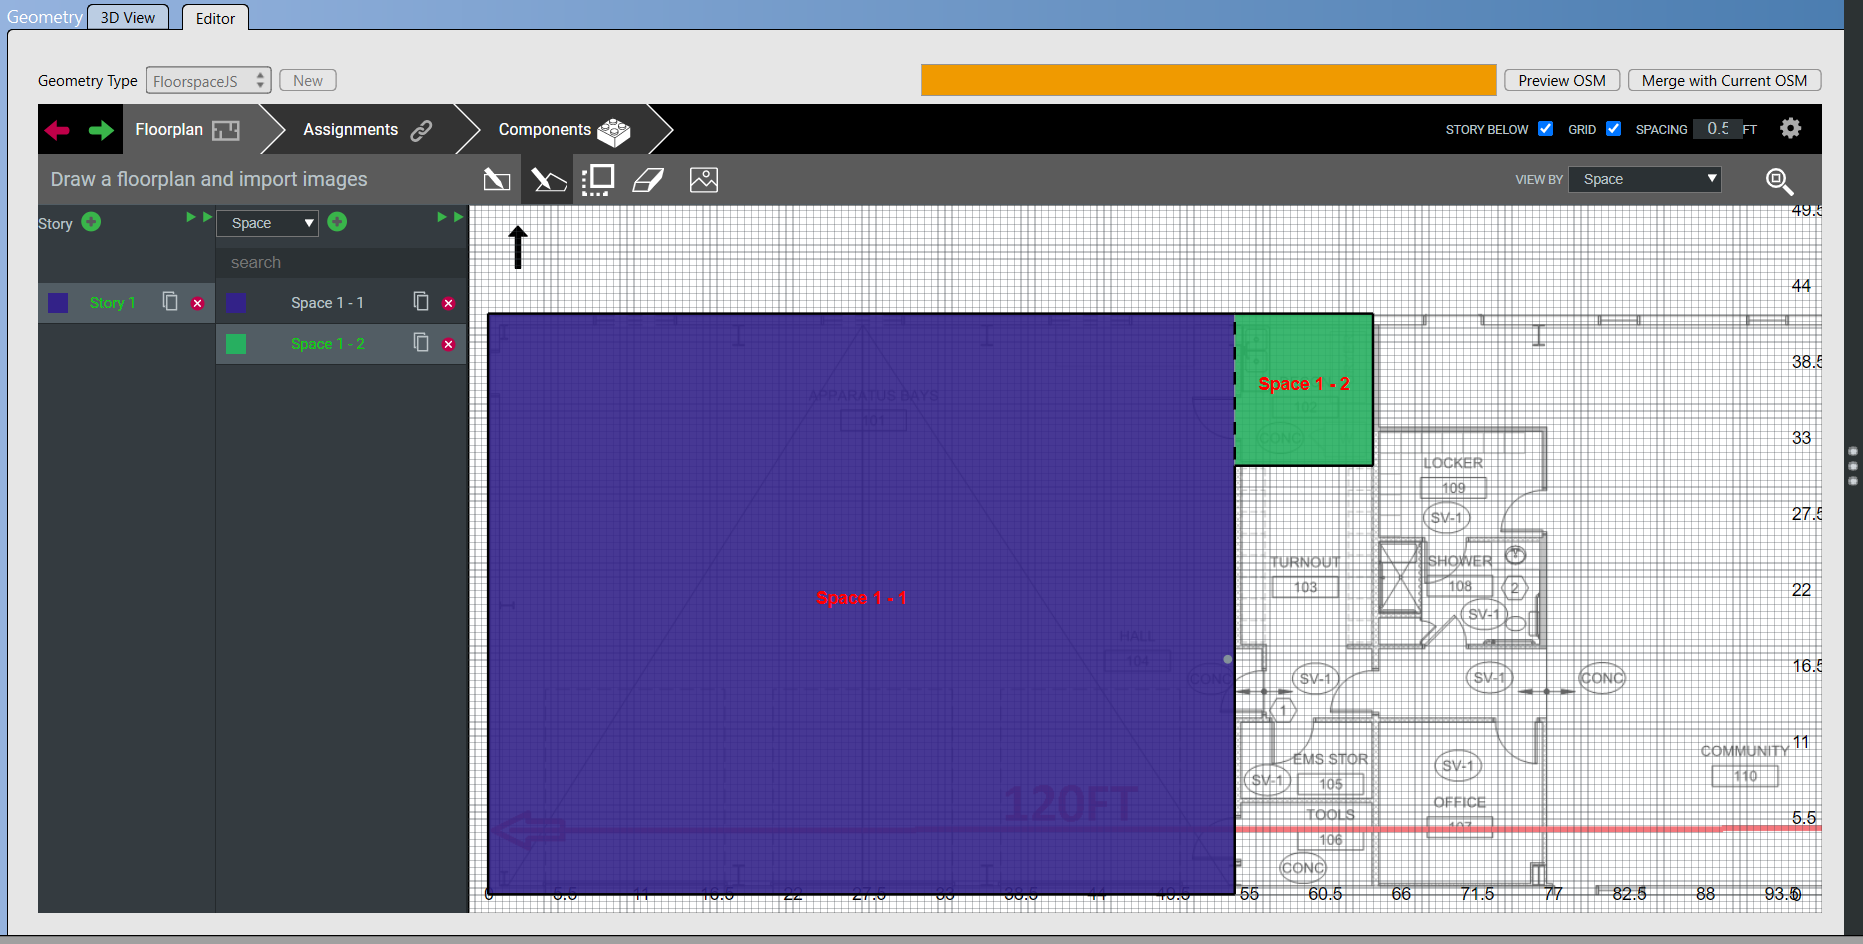Click the grid Spacing value field
The width and height of the screenshot is (1863, 944).
point(1718,129)
